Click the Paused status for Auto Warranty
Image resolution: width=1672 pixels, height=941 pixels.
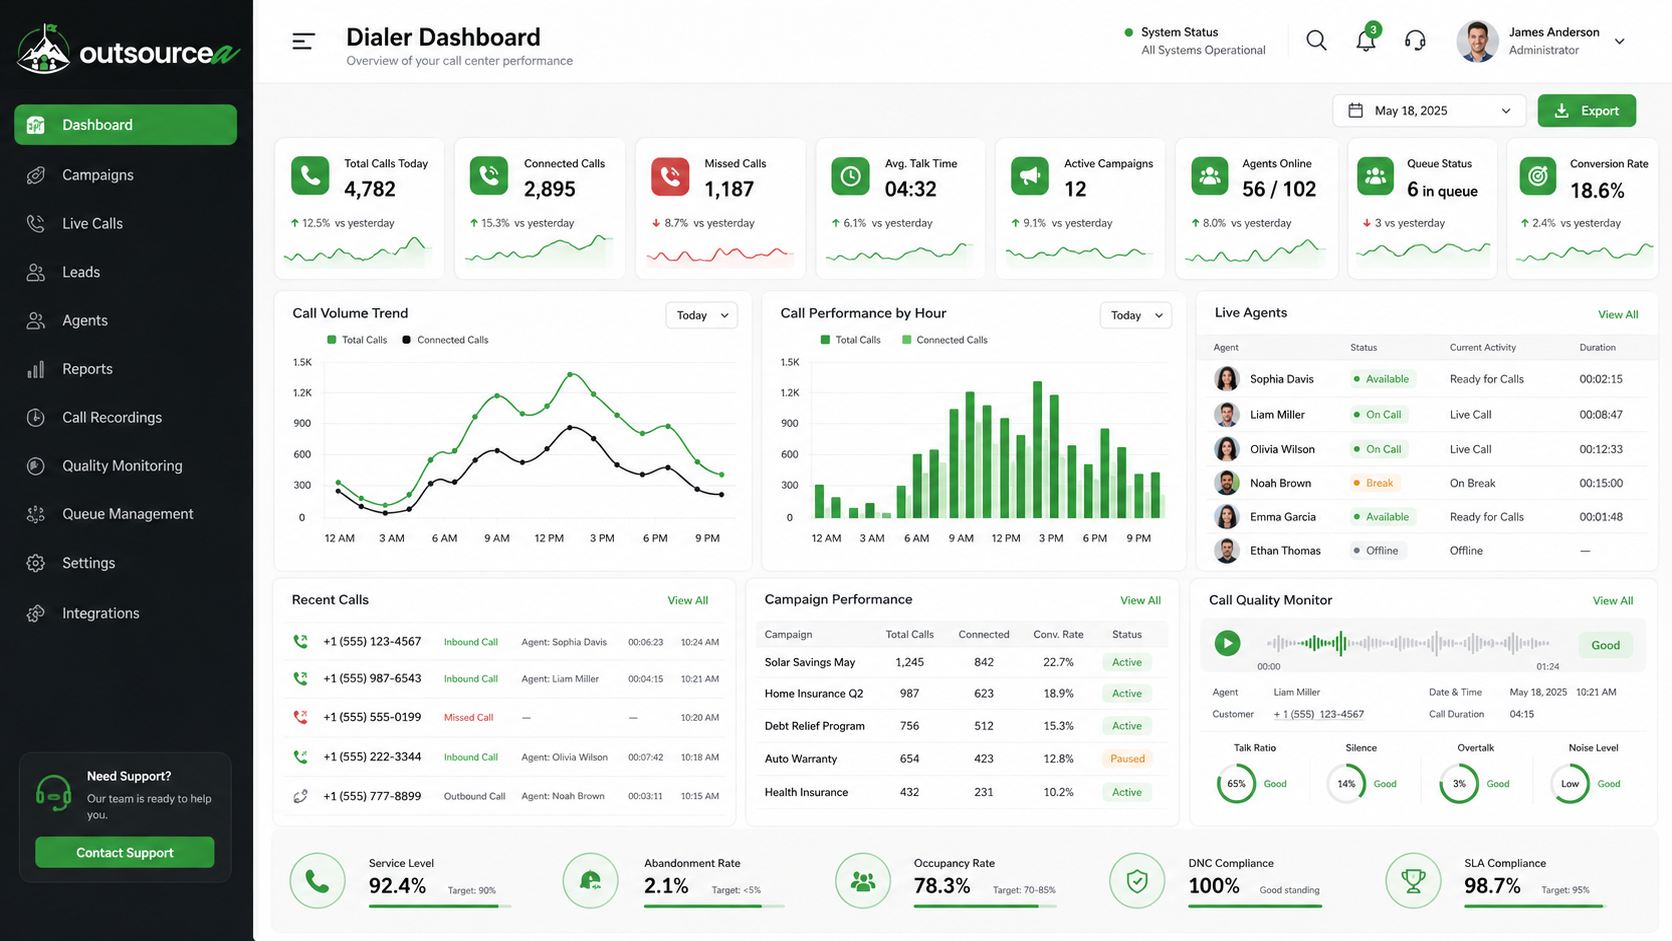[x=1127, y=759]
